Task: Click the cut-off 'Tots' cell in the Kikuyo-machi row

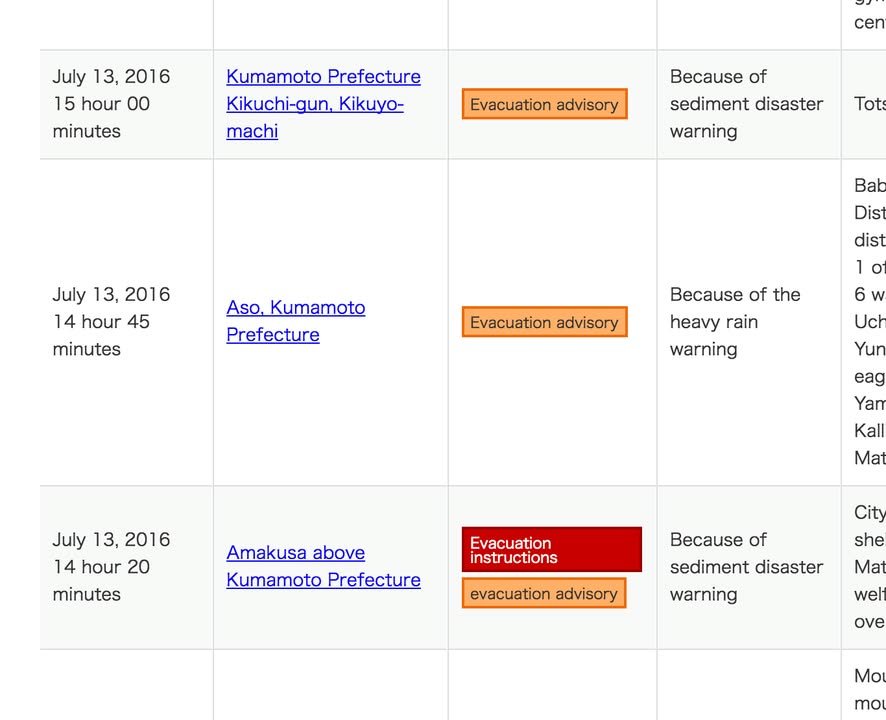Action: click(868, 104)
